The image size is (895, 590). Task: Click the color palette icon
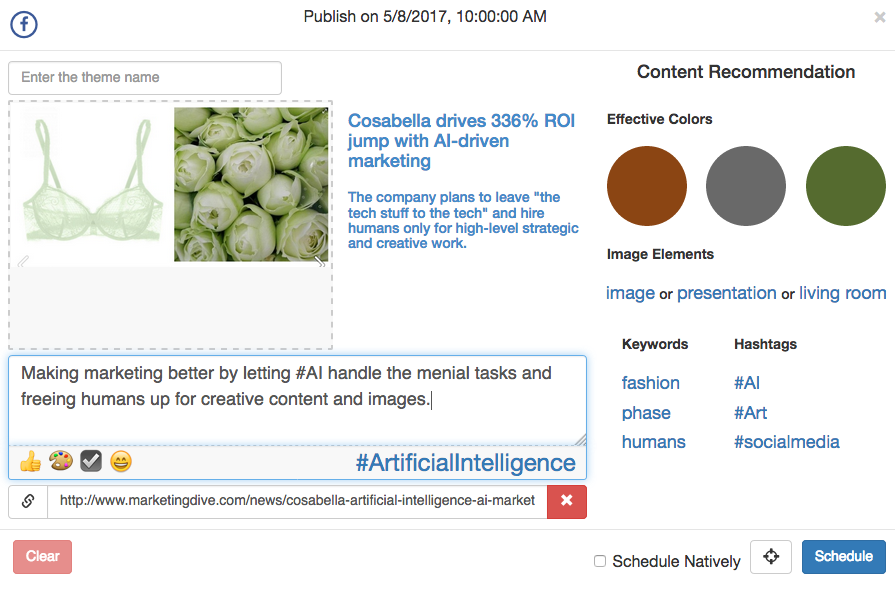click(61, 461)
